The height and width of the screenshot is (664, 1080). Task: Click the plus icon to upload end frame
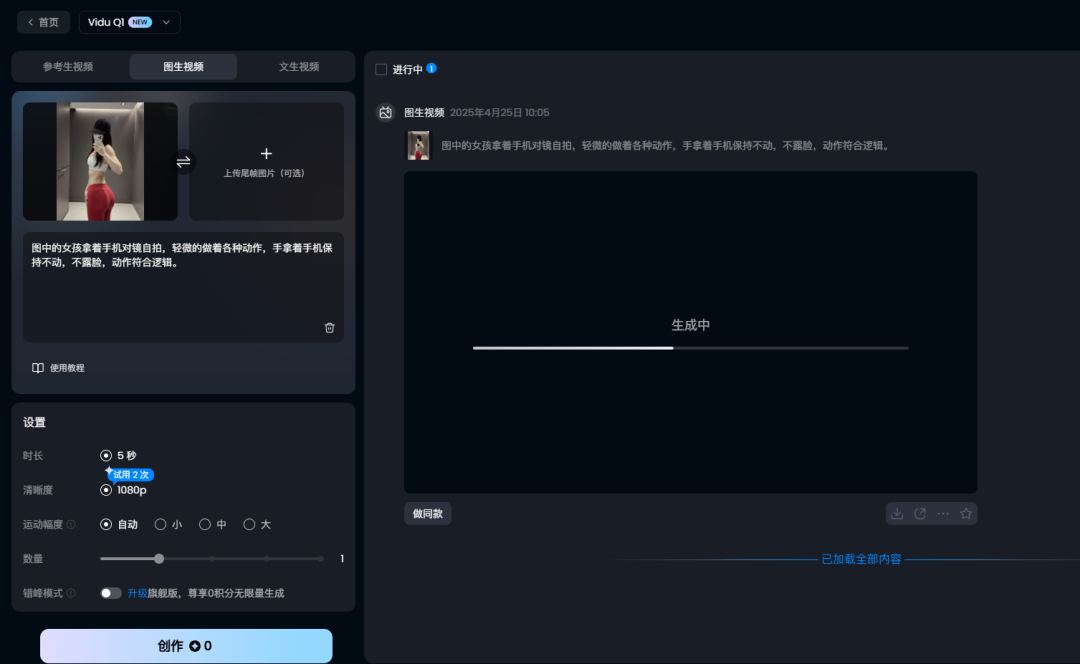point(266,154)
